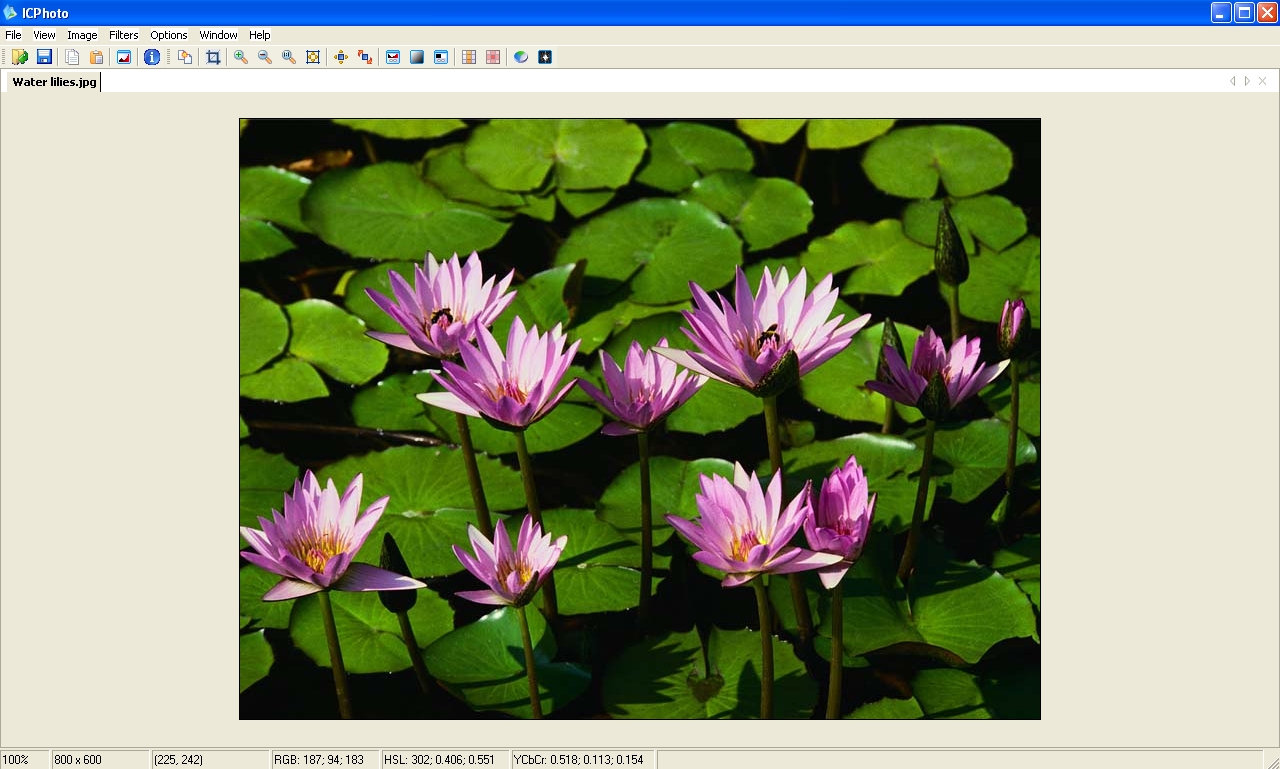The width and height of the screenshot is (1280, 769).
Task: Click the water lilies image canvas
Action: tap(640, 419)
